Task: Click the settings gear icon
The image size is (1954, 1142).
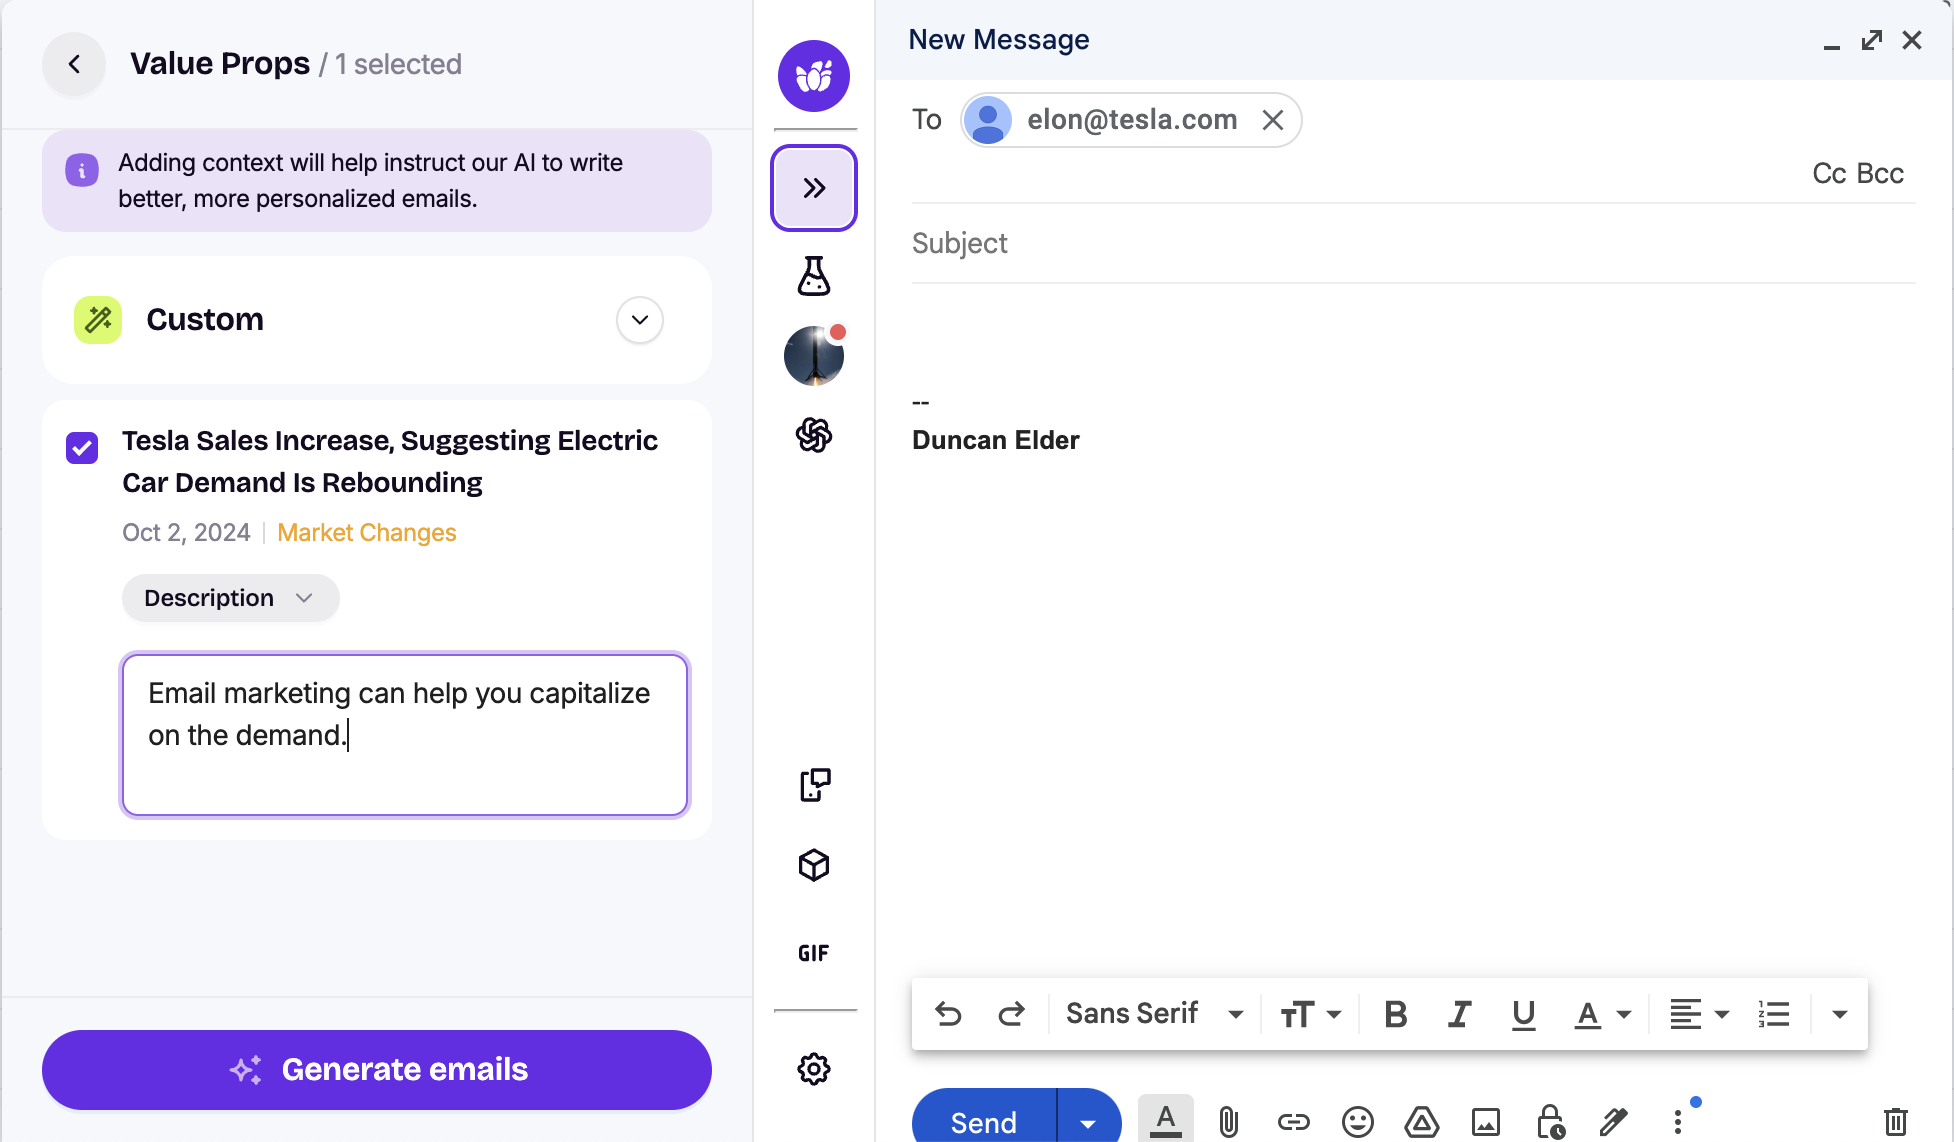Action: click(813, 1069)
